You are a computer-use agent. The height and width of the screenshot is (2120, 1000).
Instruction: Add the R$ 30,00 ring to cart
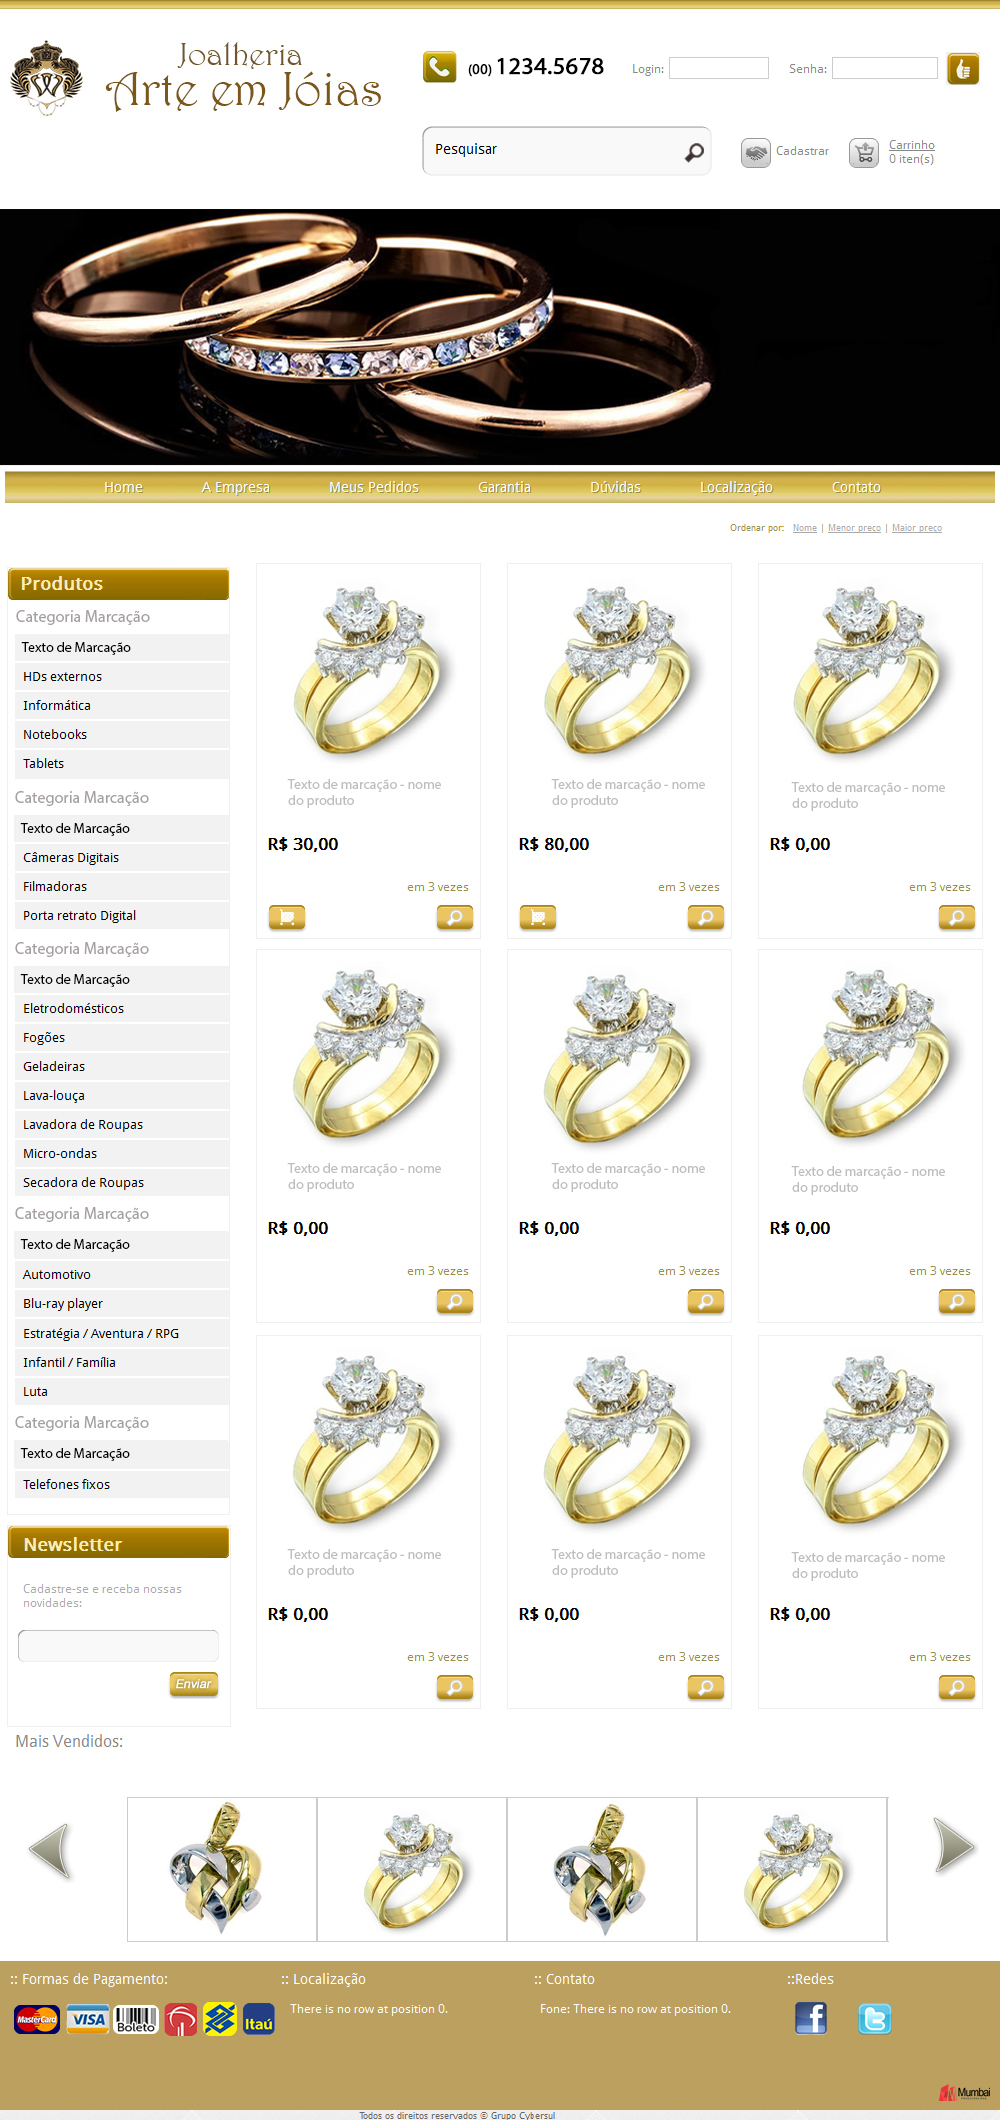[x=287, y=917]
